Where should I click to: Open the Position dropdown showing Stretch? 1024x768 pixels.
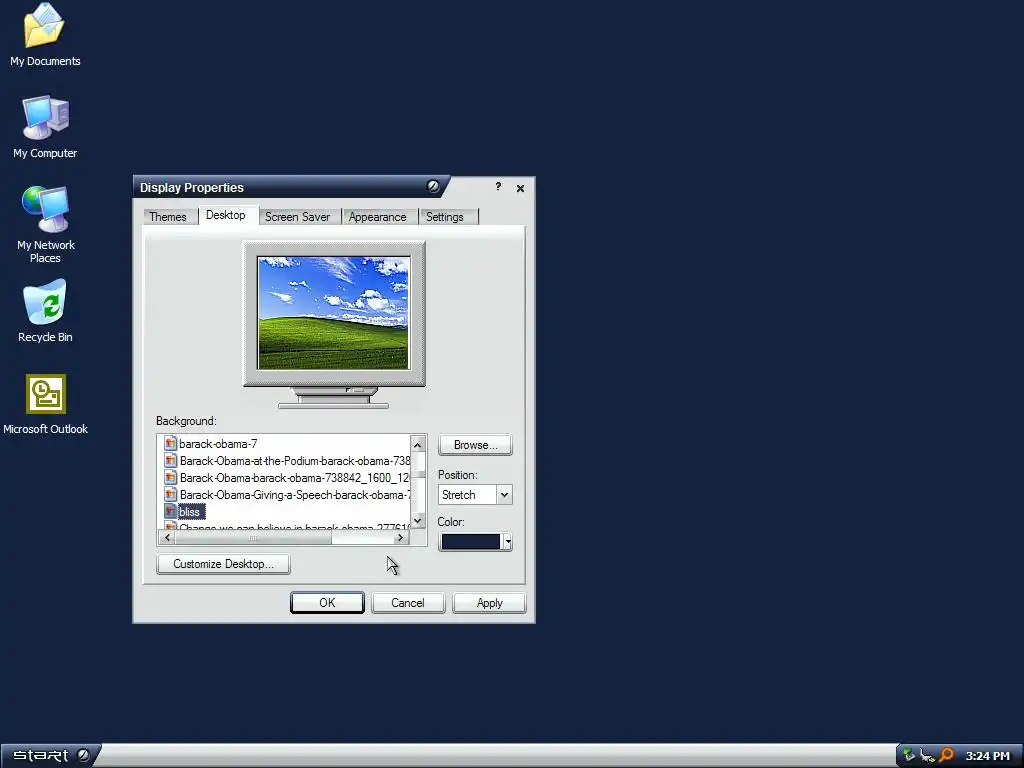point(475,494)
